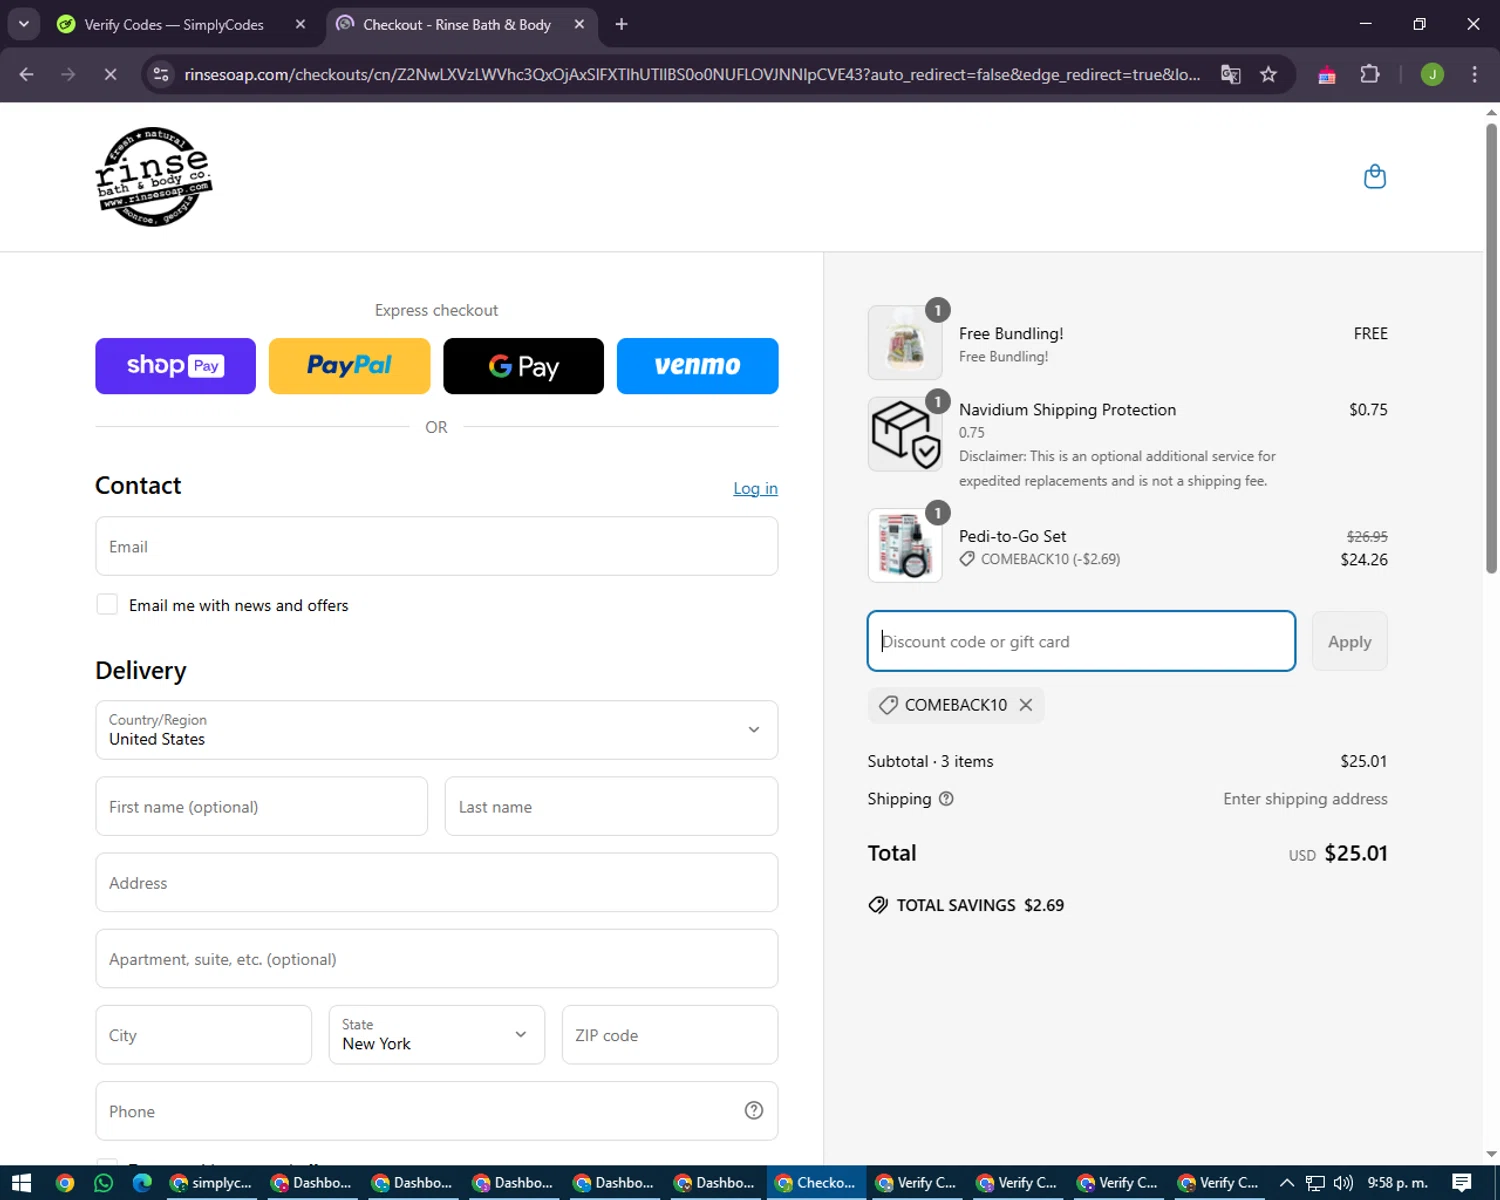1500x1200 pixels.
Task: Click the Shipping help question mark icon
Action: (946, 799)
